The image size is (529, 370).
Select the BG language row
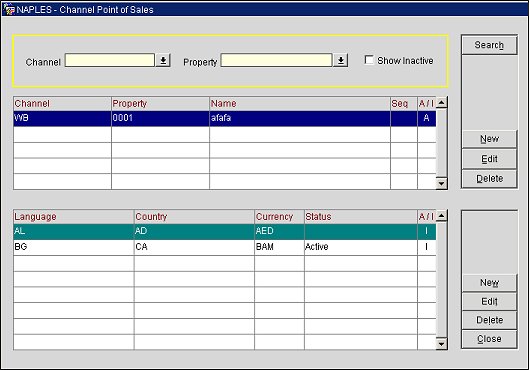click(225, 247)
